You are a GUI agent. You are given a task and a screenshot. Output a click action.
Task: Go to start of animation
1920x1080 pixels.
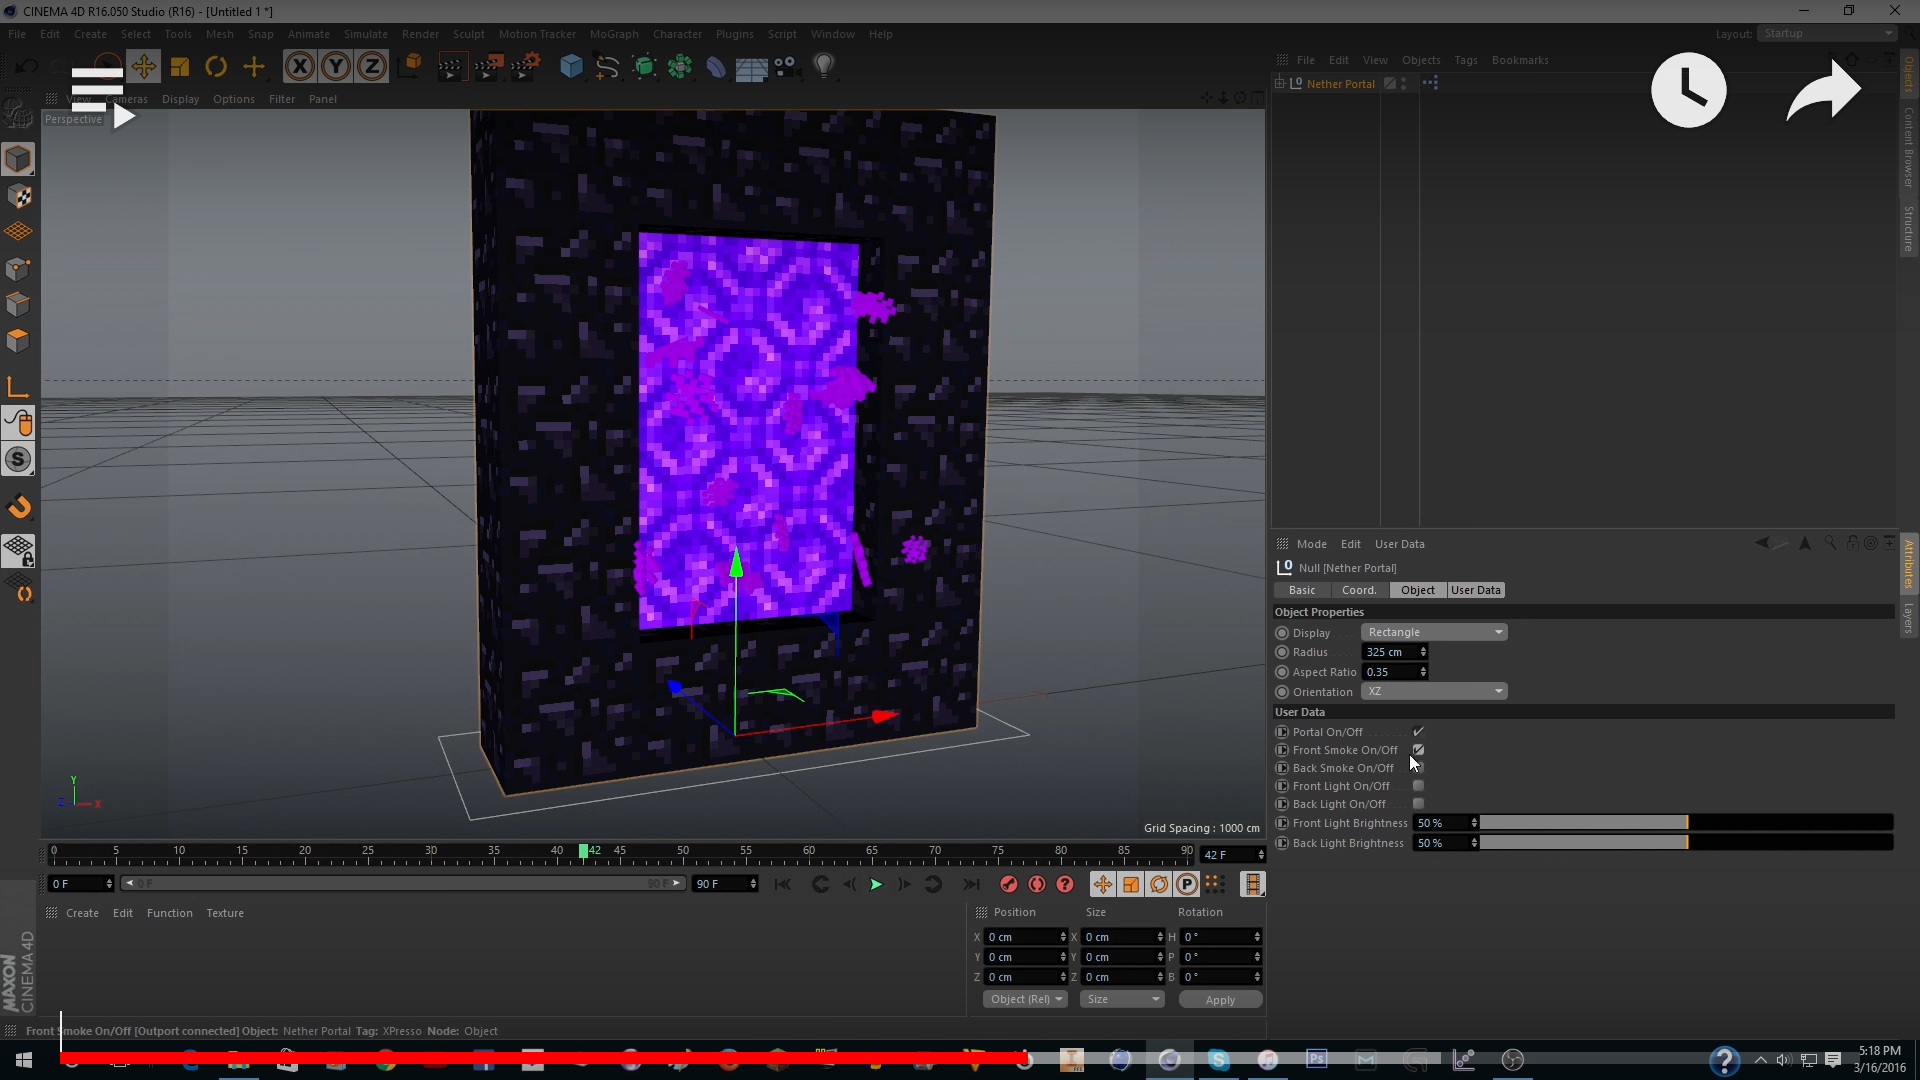783,884
